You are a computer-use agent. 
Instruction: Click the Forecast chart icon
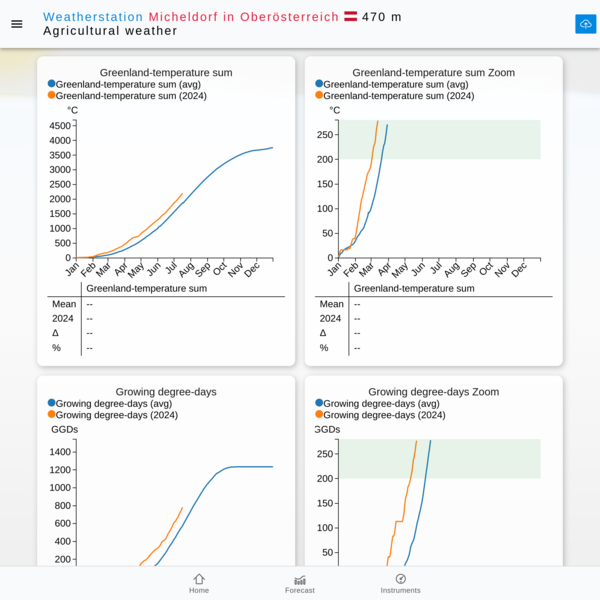[300, 580]
